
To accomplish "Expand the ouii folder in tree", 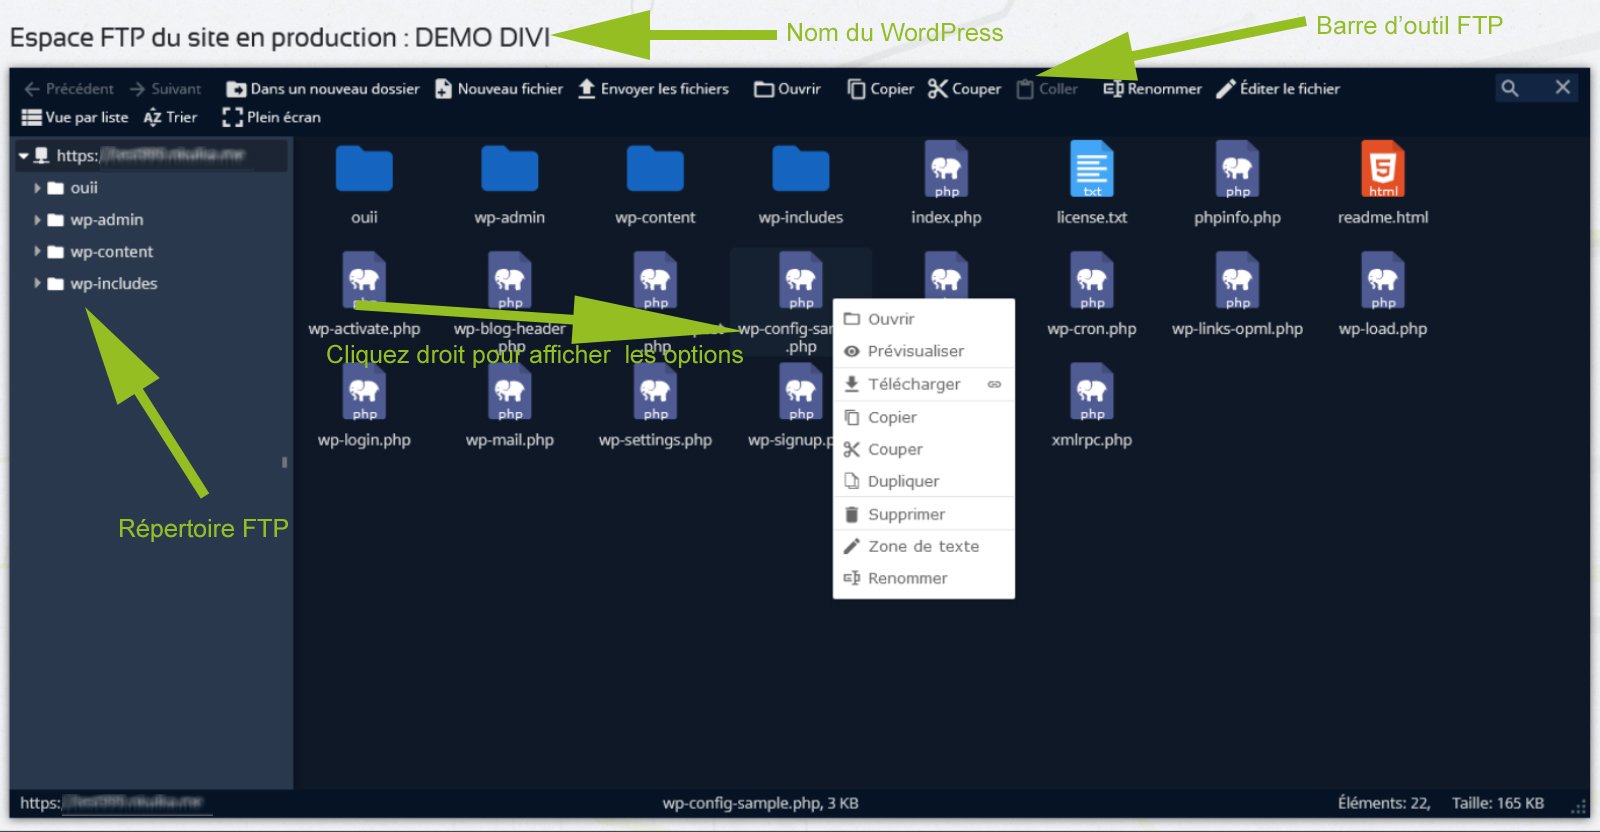I will [x=38, y=188].
